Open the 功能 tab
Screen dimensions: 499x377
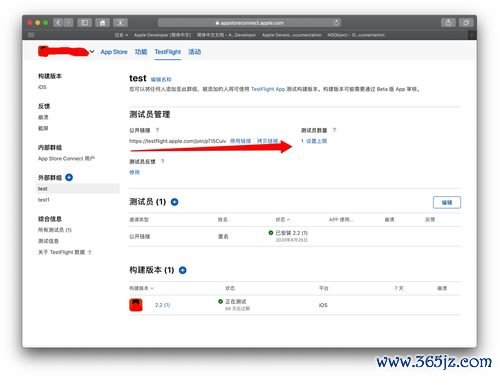click(141, 52)
